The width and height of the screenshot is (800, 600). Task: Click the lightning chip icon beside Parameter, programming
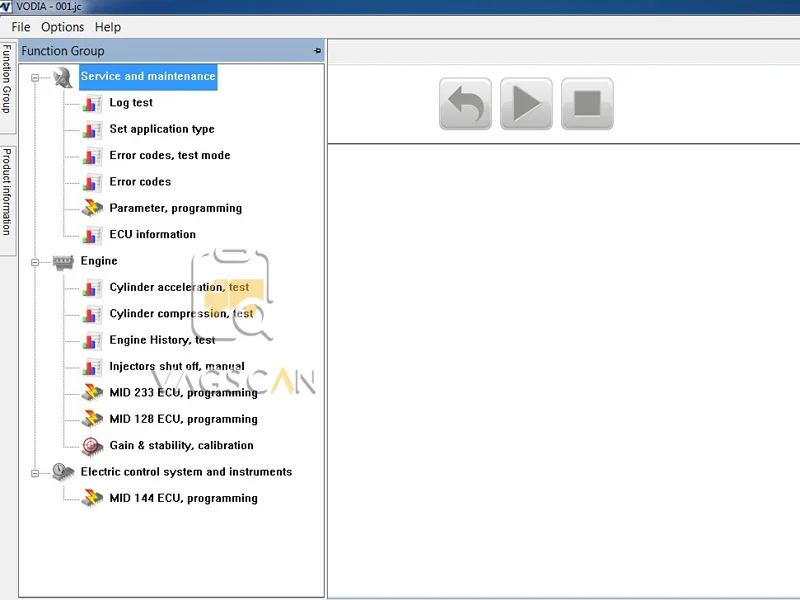92,208
